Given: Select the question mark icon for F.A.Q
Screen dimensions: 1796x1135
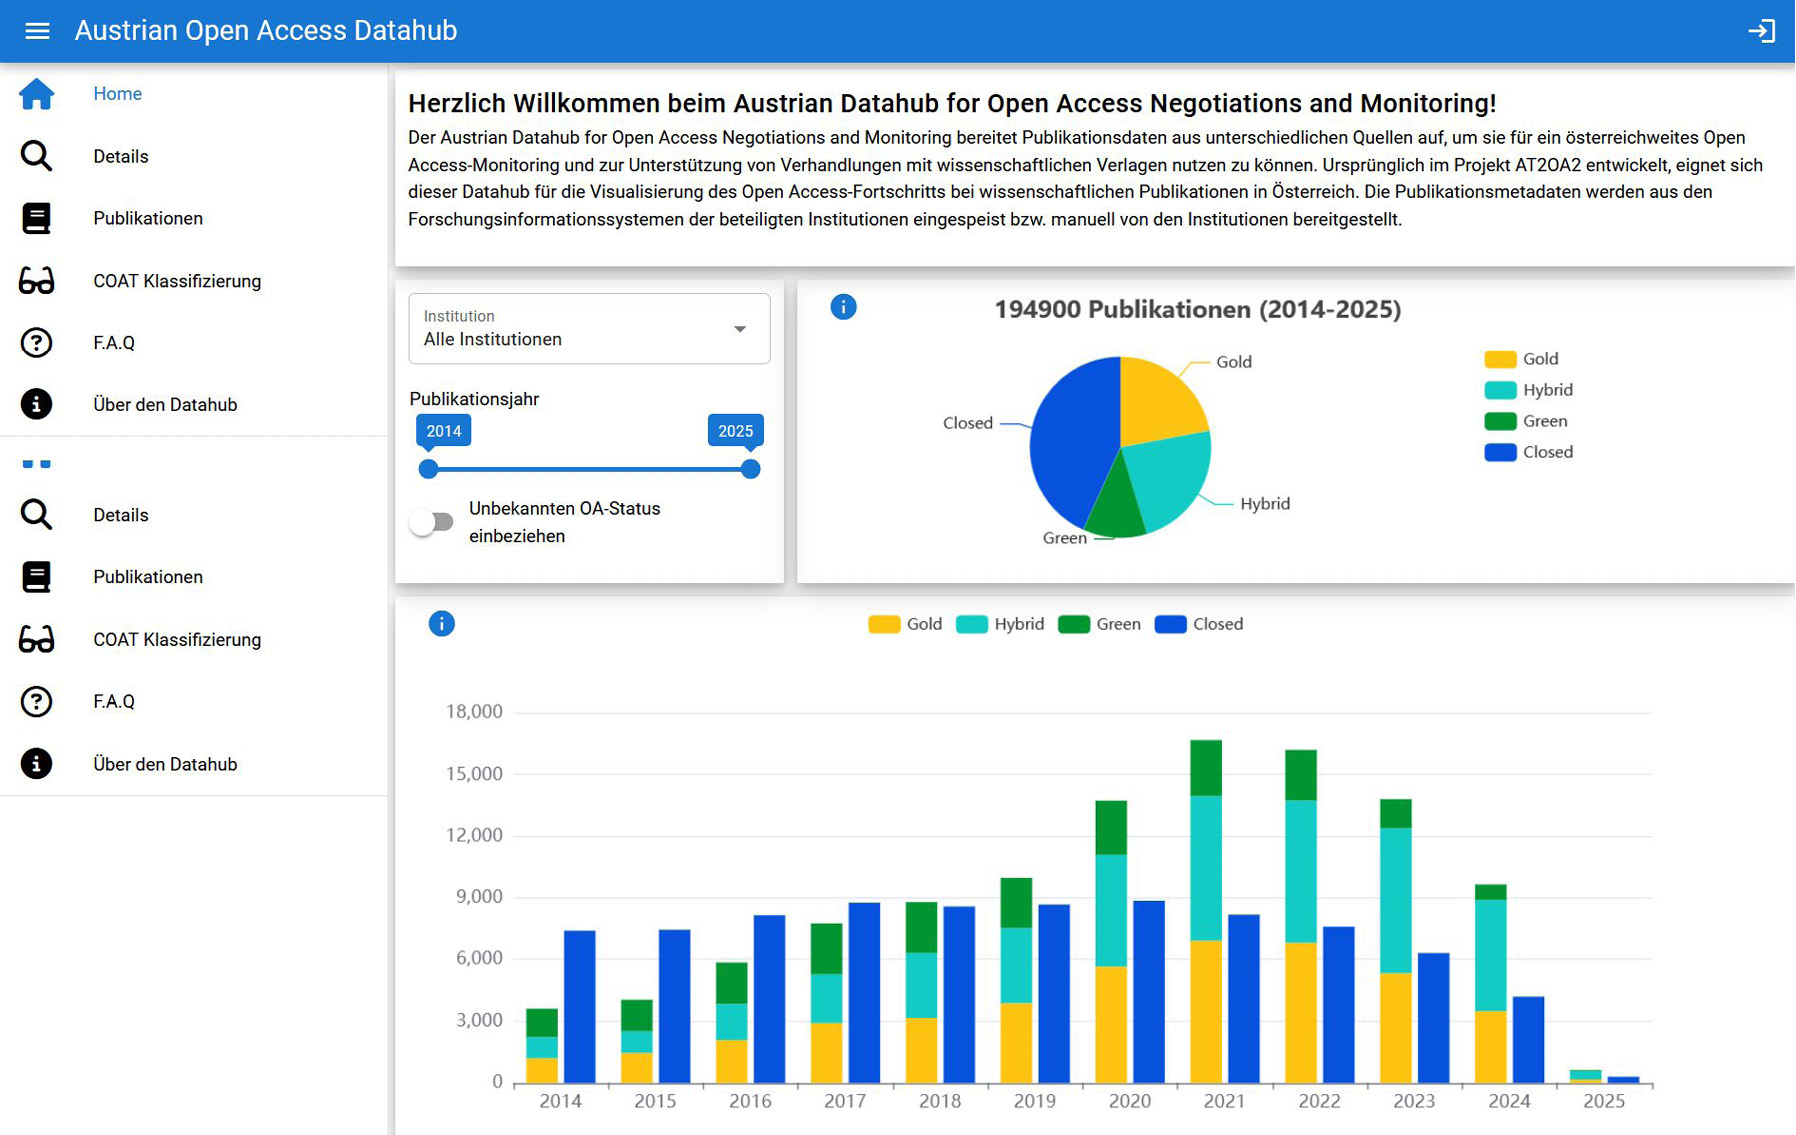Looking at the screenshot, I should pos(36,343).
